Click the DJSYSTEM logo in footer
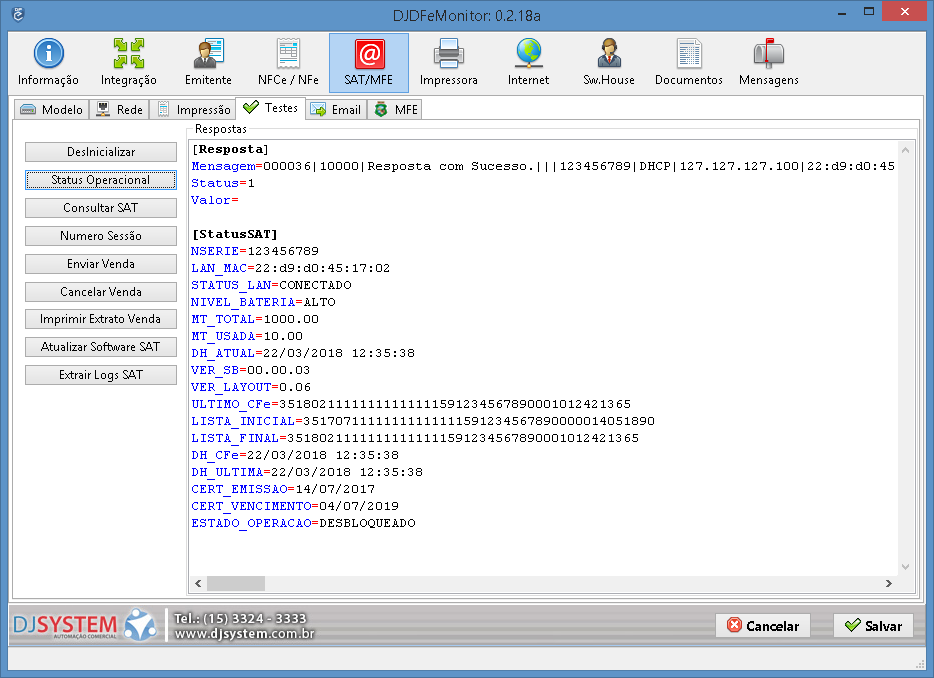The height and width of the screenshot is (678, 934). pyautogui.click(x=83, y=625)
